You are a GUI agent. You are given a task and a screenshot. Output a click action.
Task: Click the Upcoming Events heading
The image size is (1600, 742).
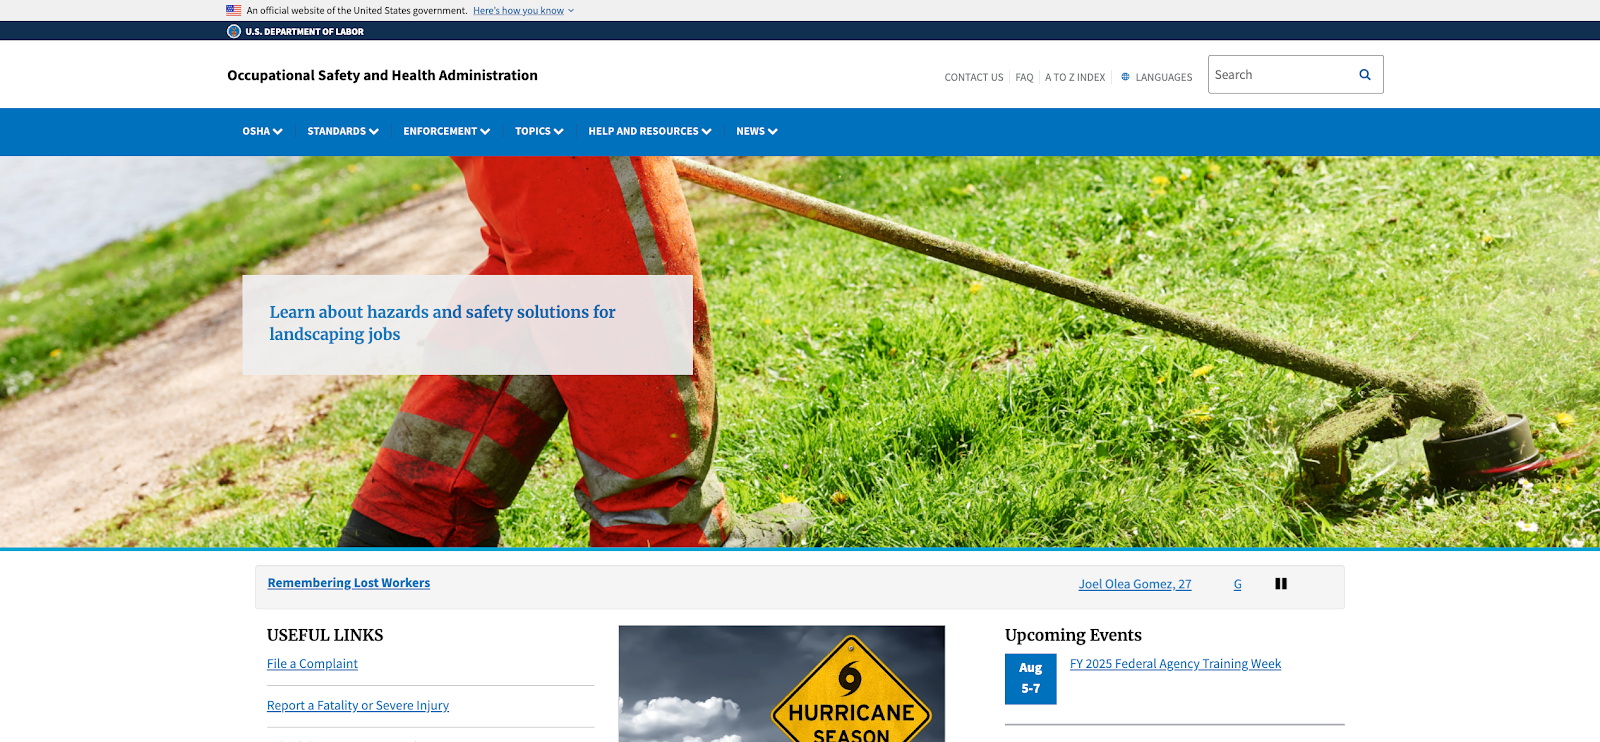(1073, 635)
